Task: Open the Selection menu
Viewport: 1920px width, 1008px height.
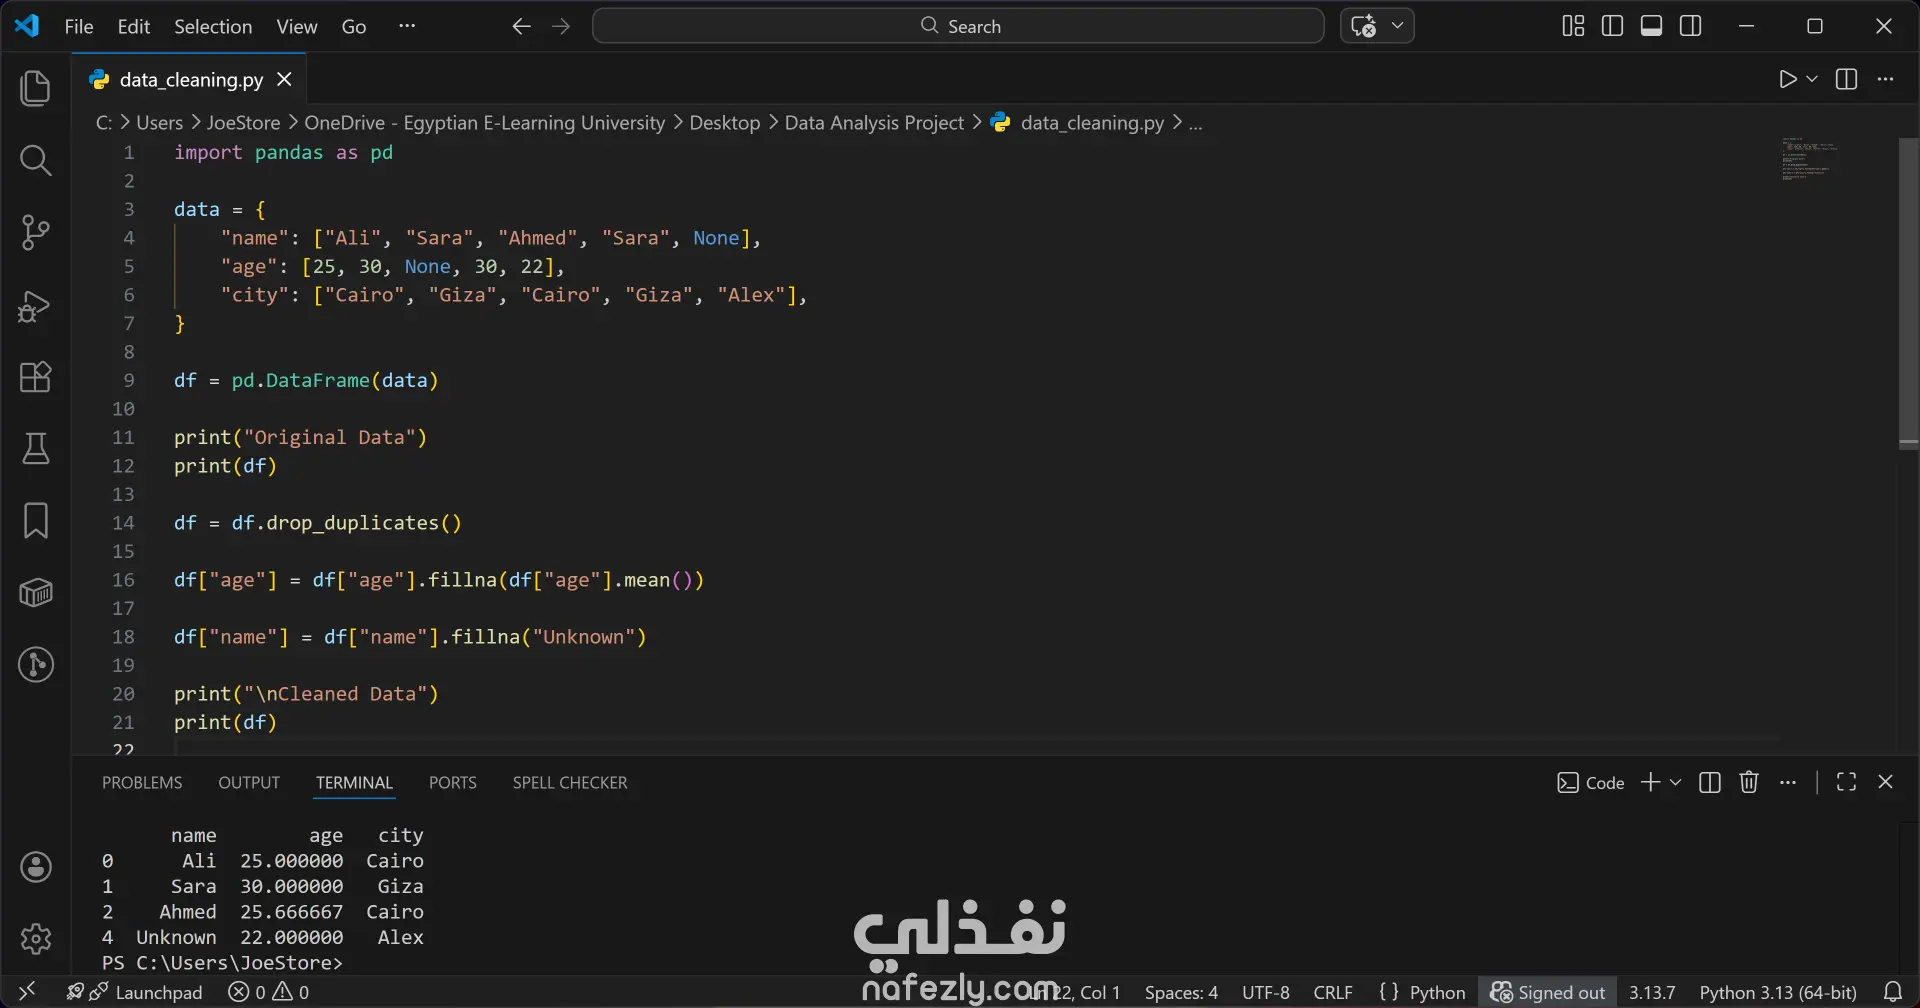Action: [213, 26]
